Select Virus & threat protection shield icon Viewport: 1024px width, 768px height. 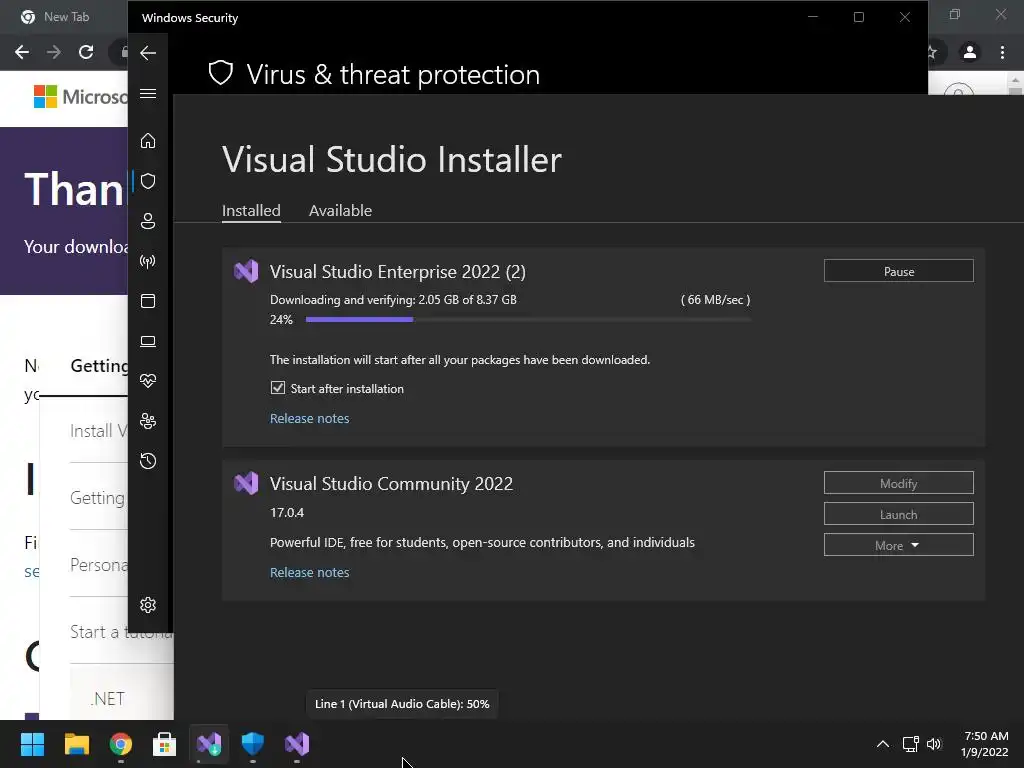tap(148, 181)
